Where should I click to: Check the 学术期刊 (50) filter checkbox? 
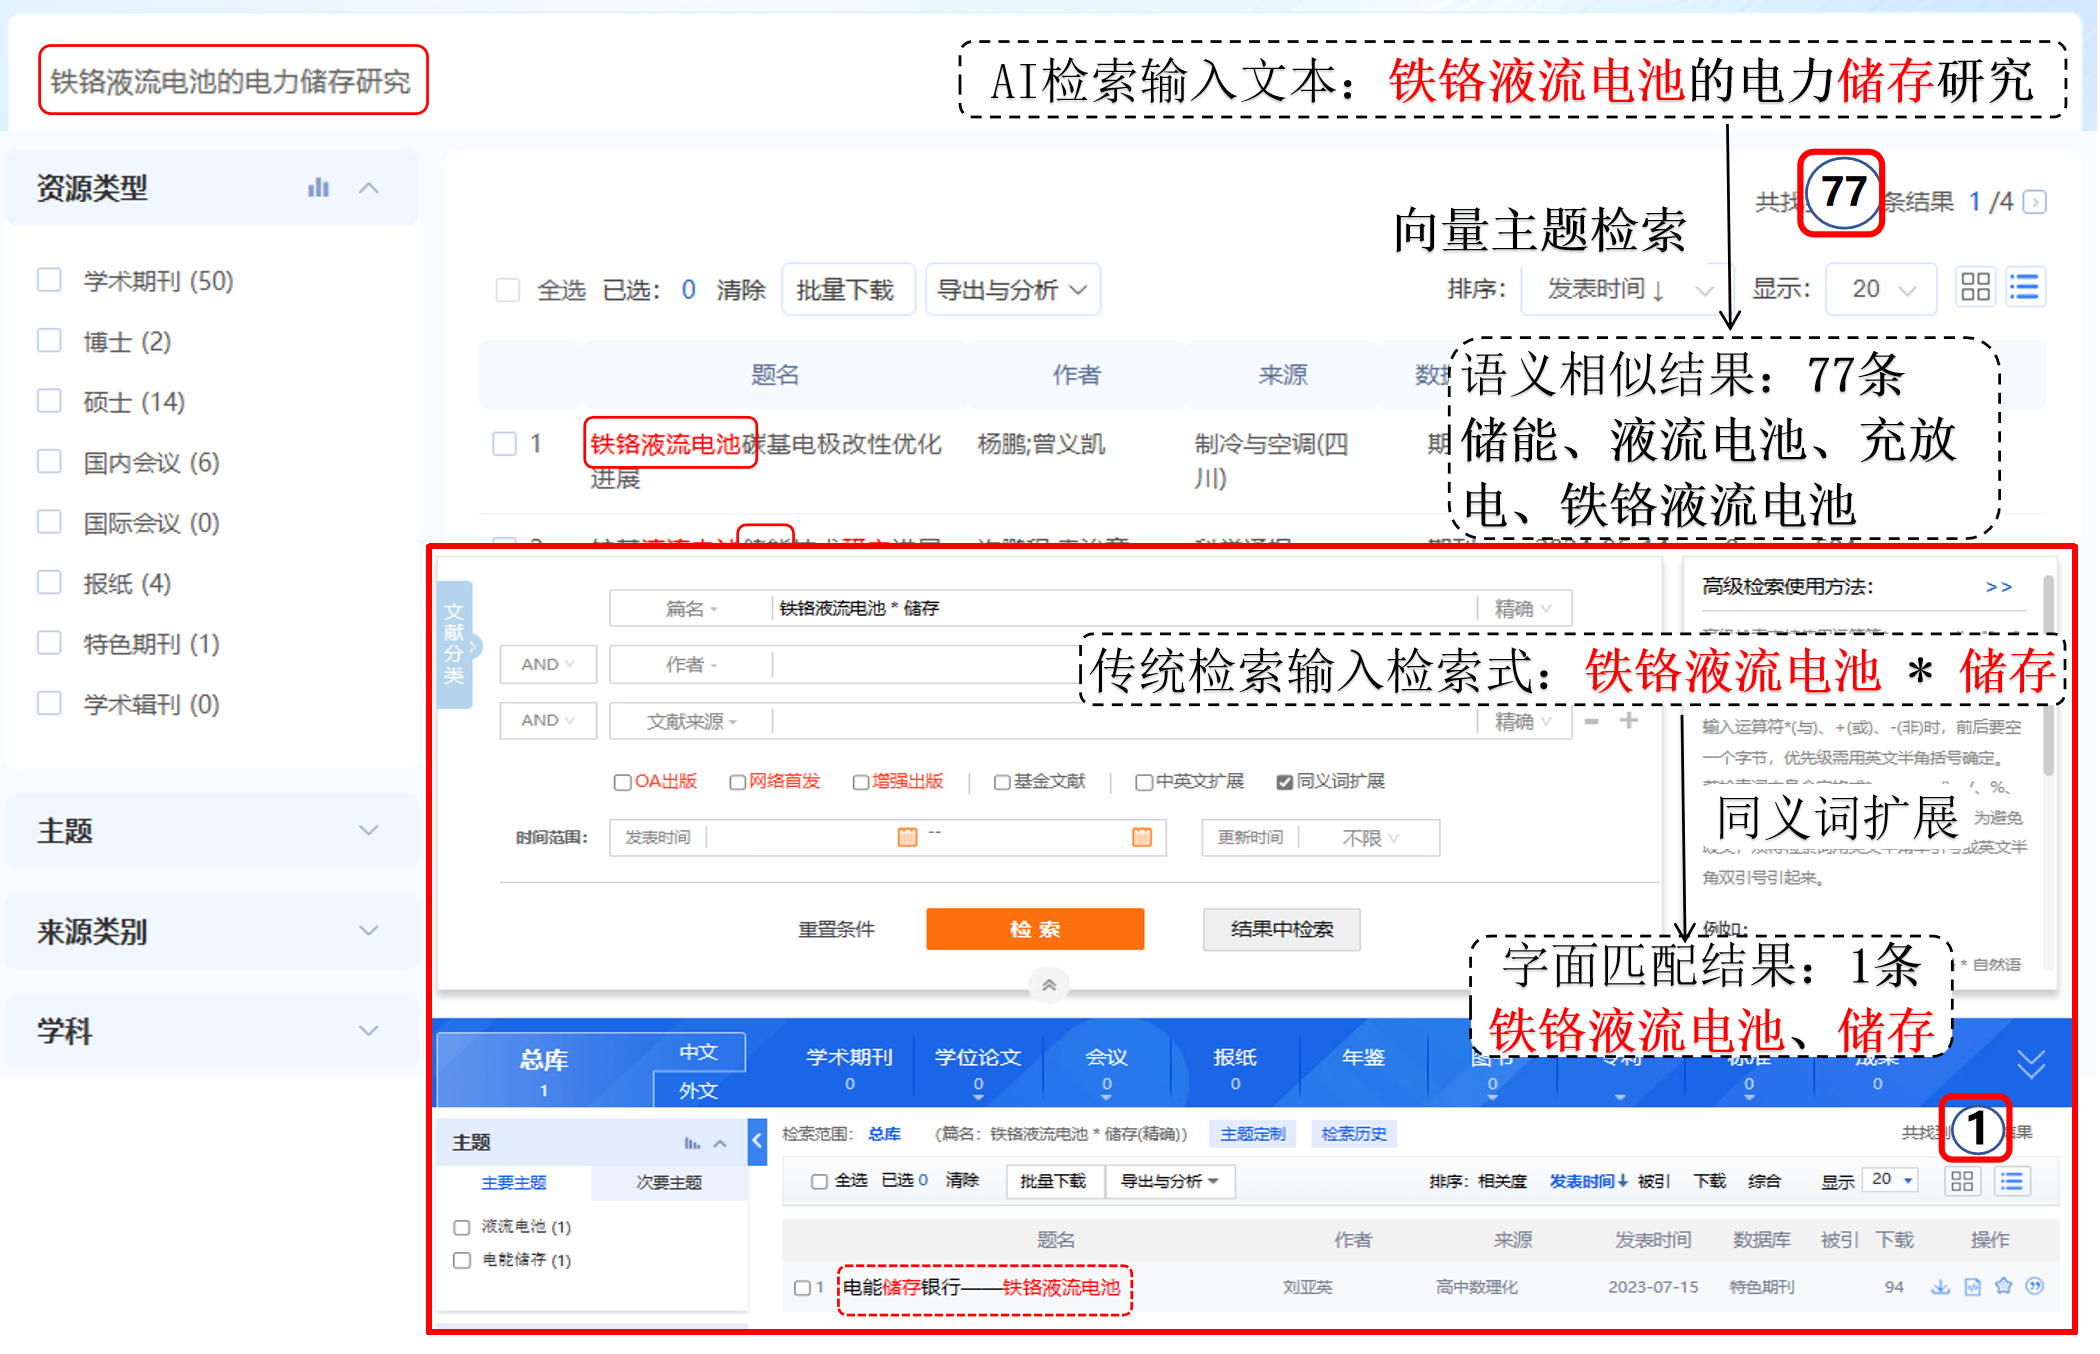(49, 280)
